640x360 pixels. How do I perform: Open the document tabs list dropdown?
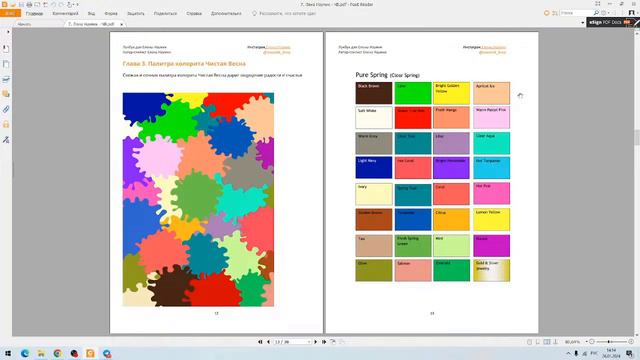point(582,23)
